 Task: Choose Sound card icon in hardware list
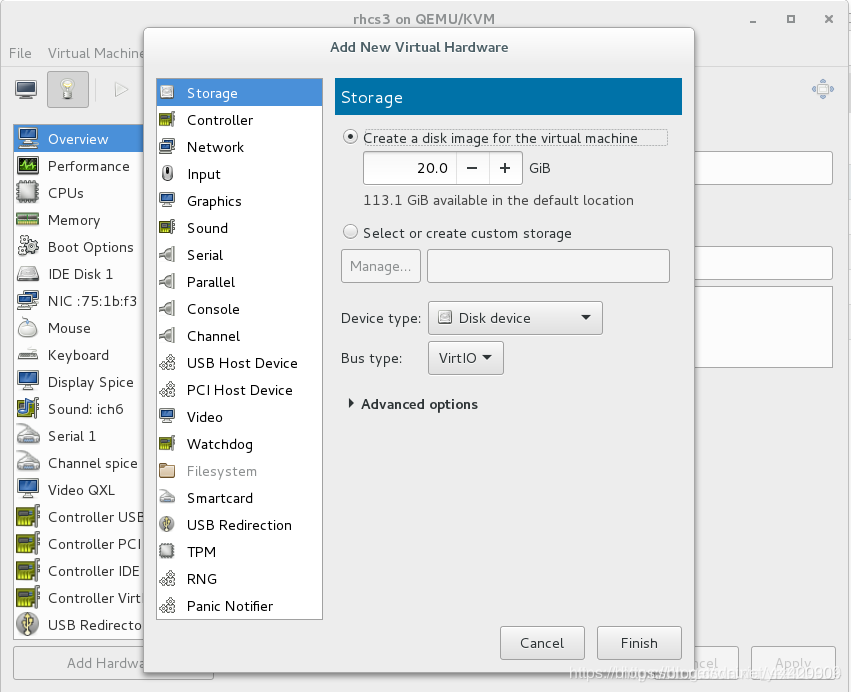click(167, 227)
